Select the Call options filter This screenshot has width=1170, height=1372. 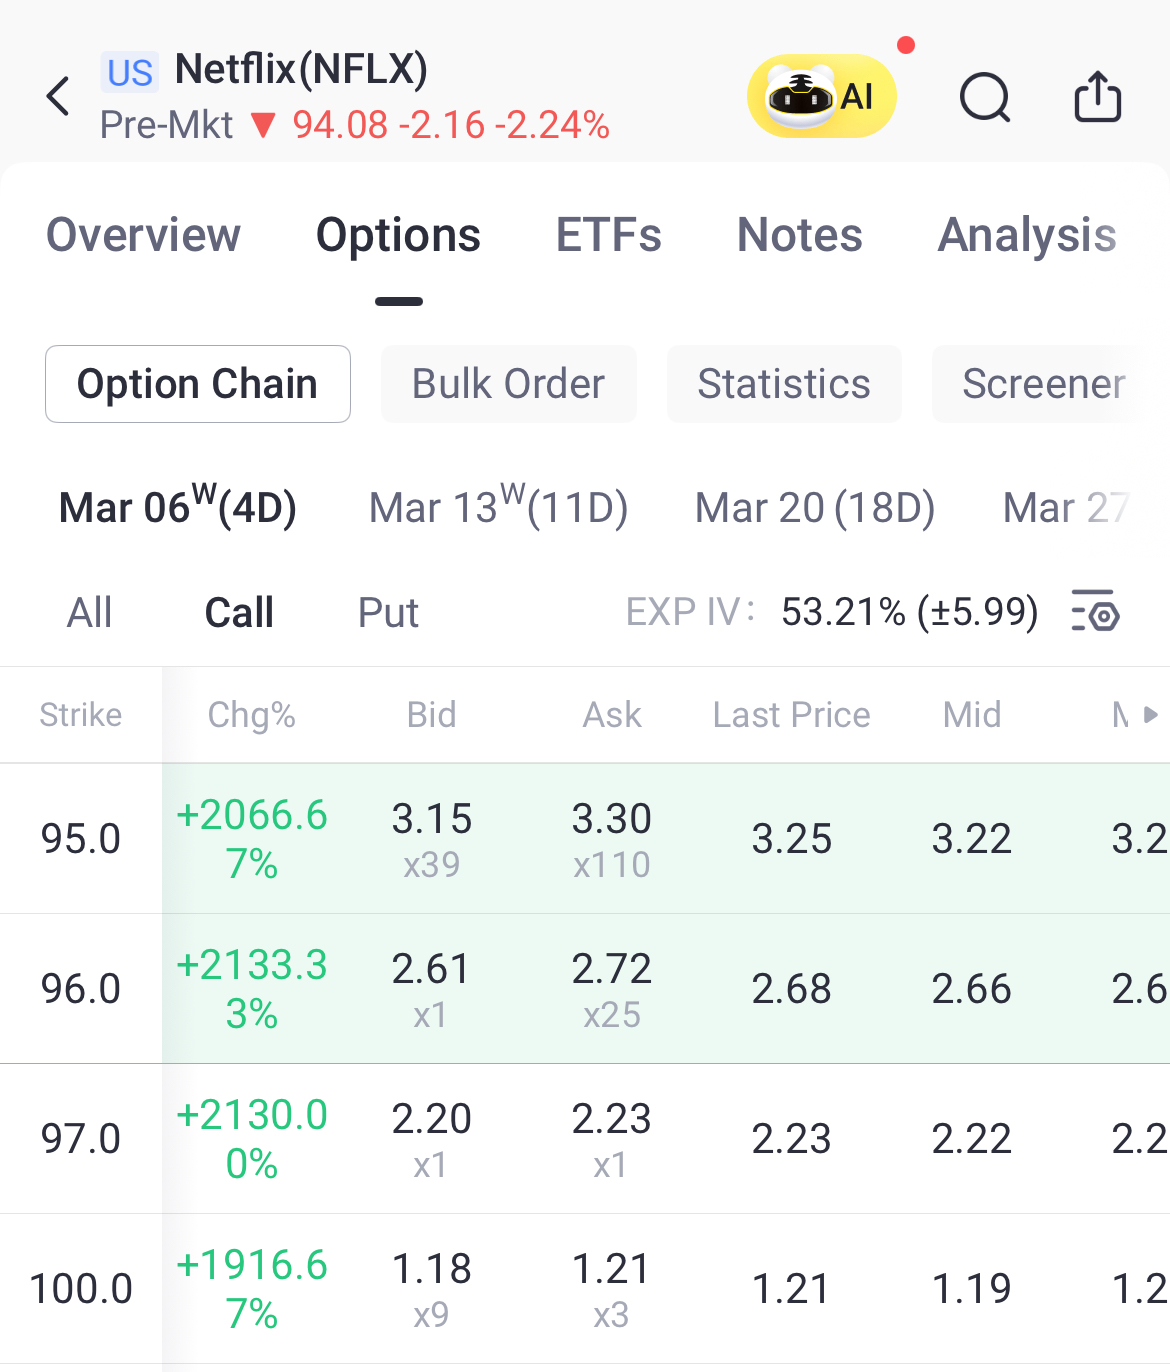pos(239,612)
